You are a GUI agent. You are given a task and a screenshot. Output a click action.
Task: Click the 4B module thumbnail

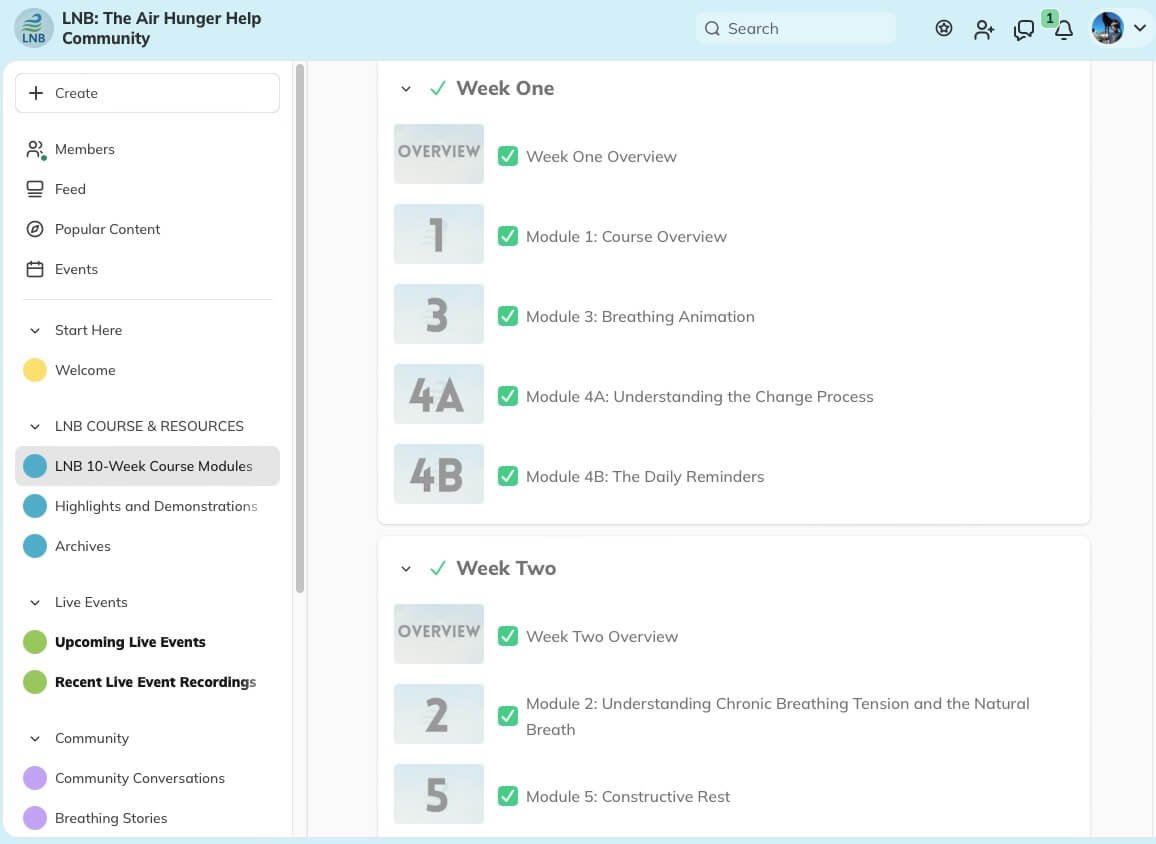coord(439,473)
